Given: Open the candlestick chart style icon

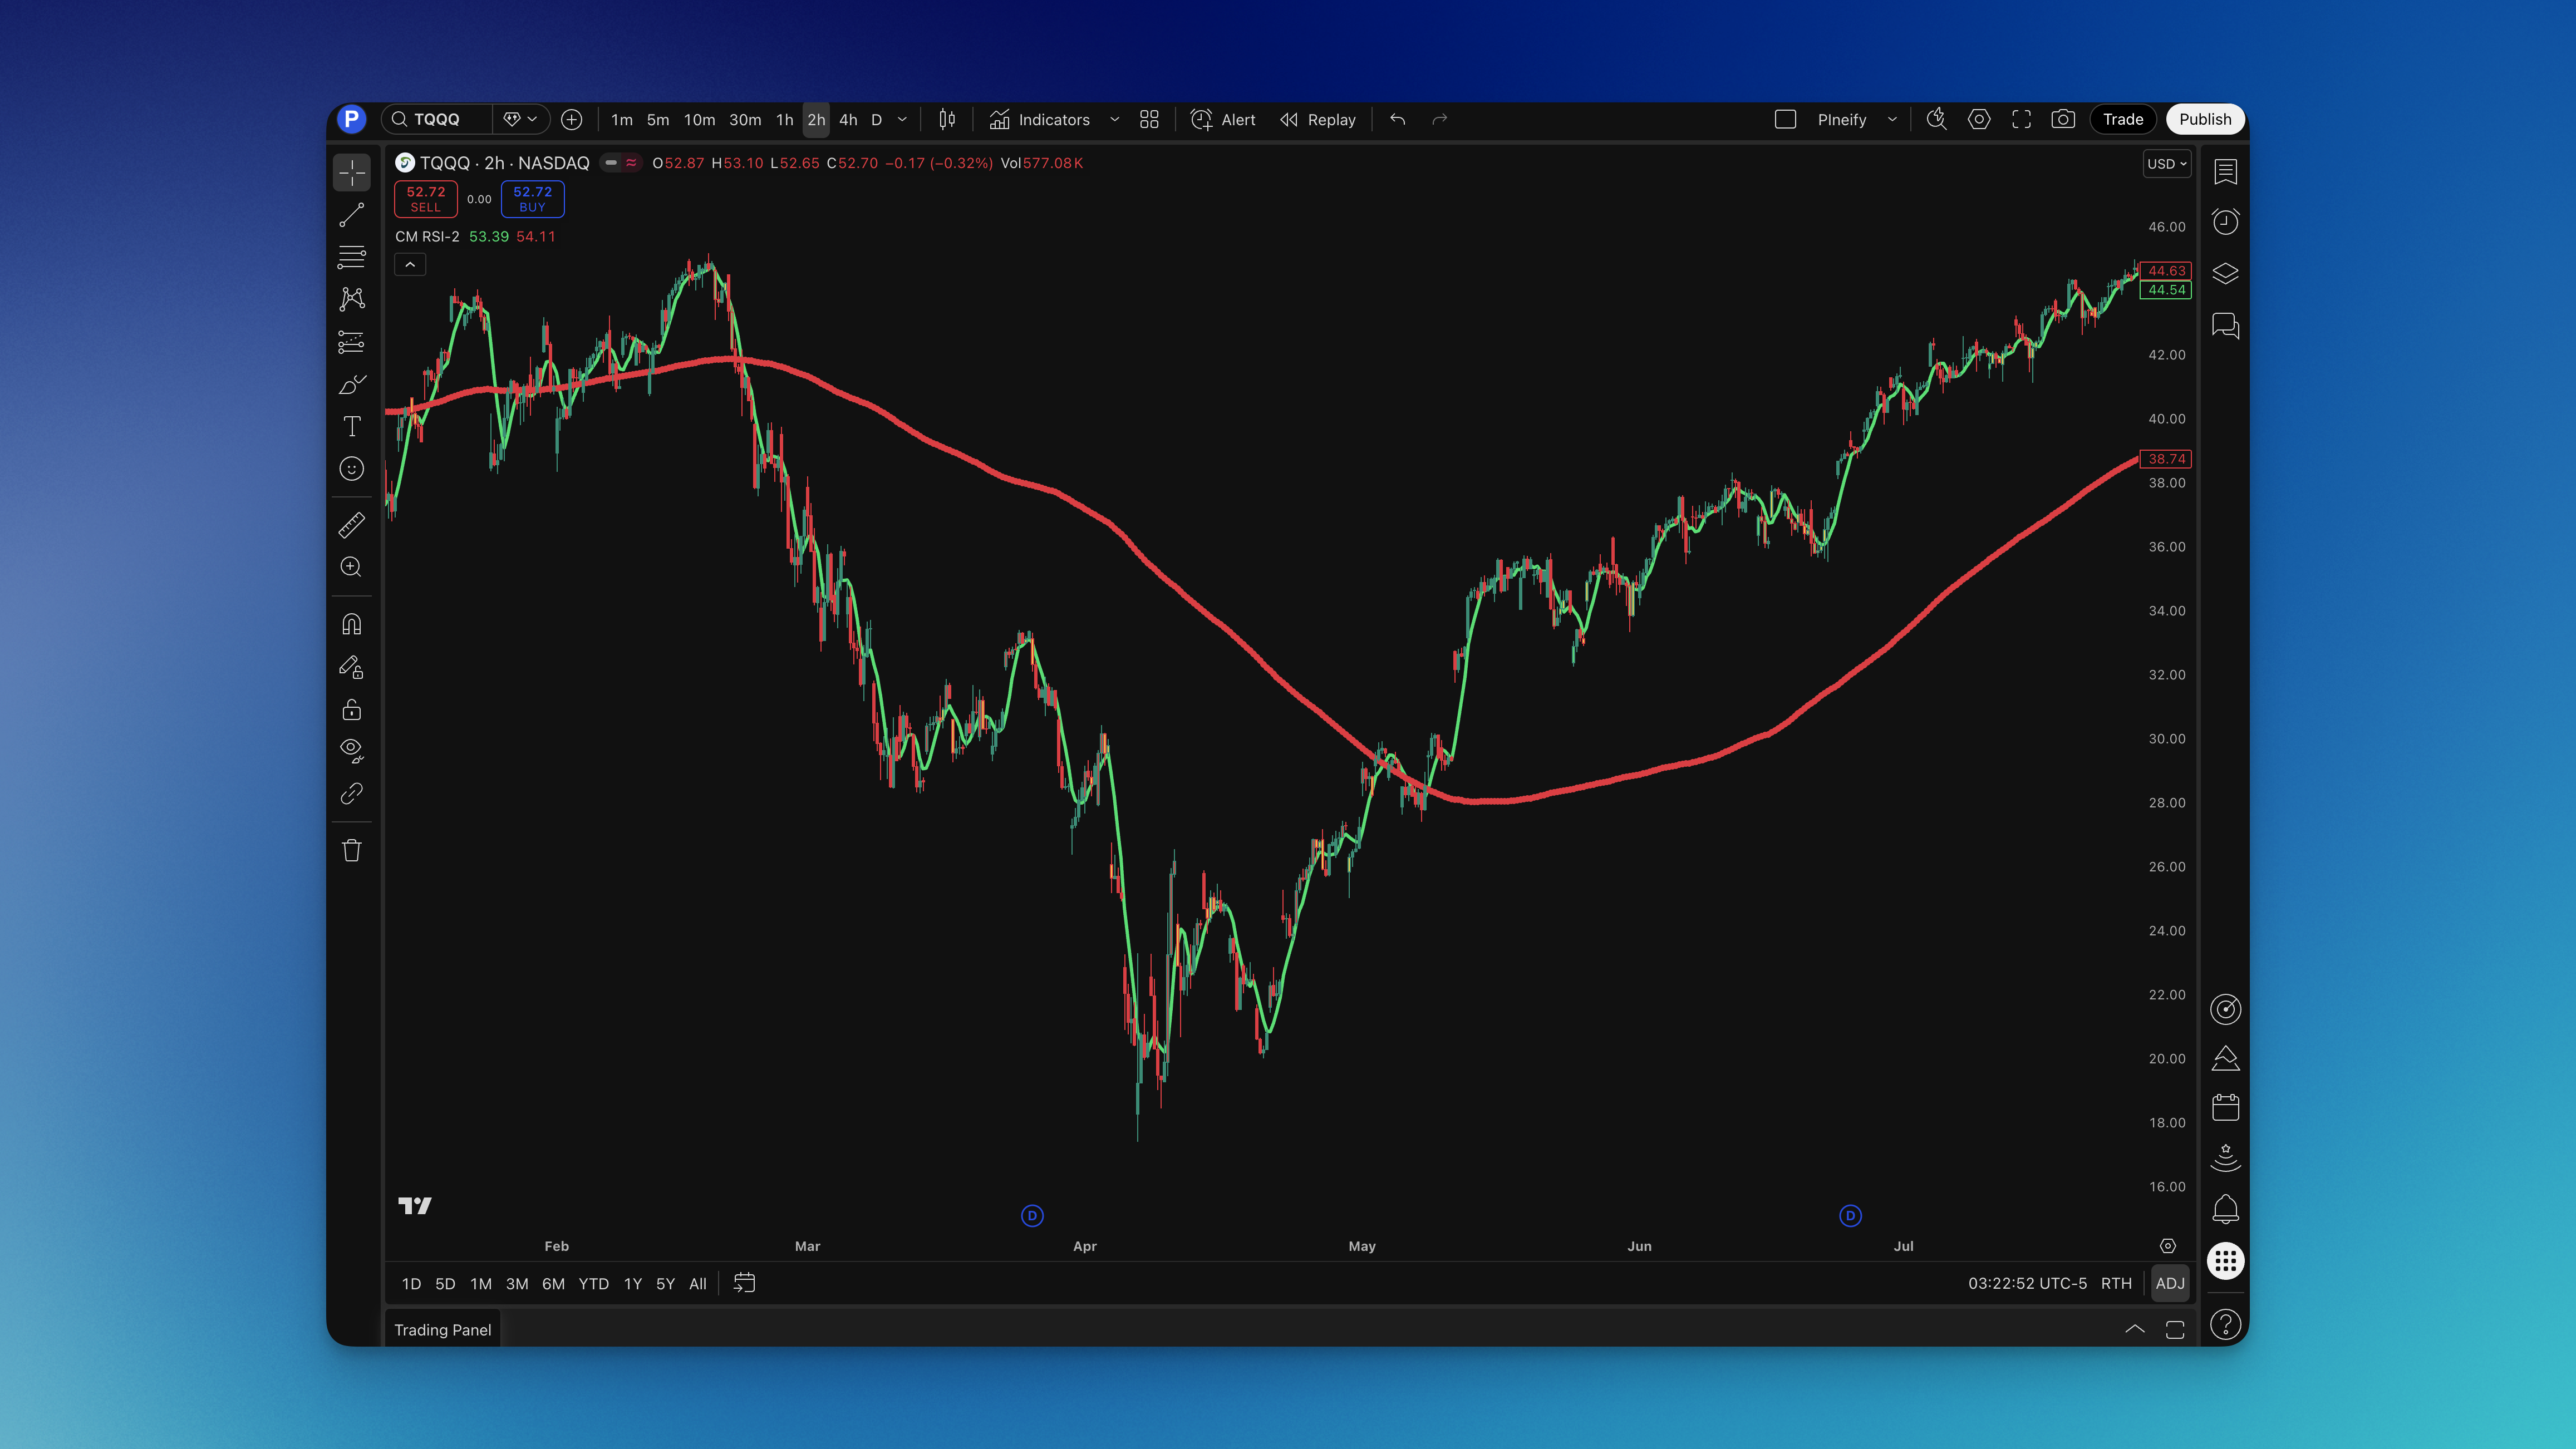Looking at the screenshot, I should point(947,120).
